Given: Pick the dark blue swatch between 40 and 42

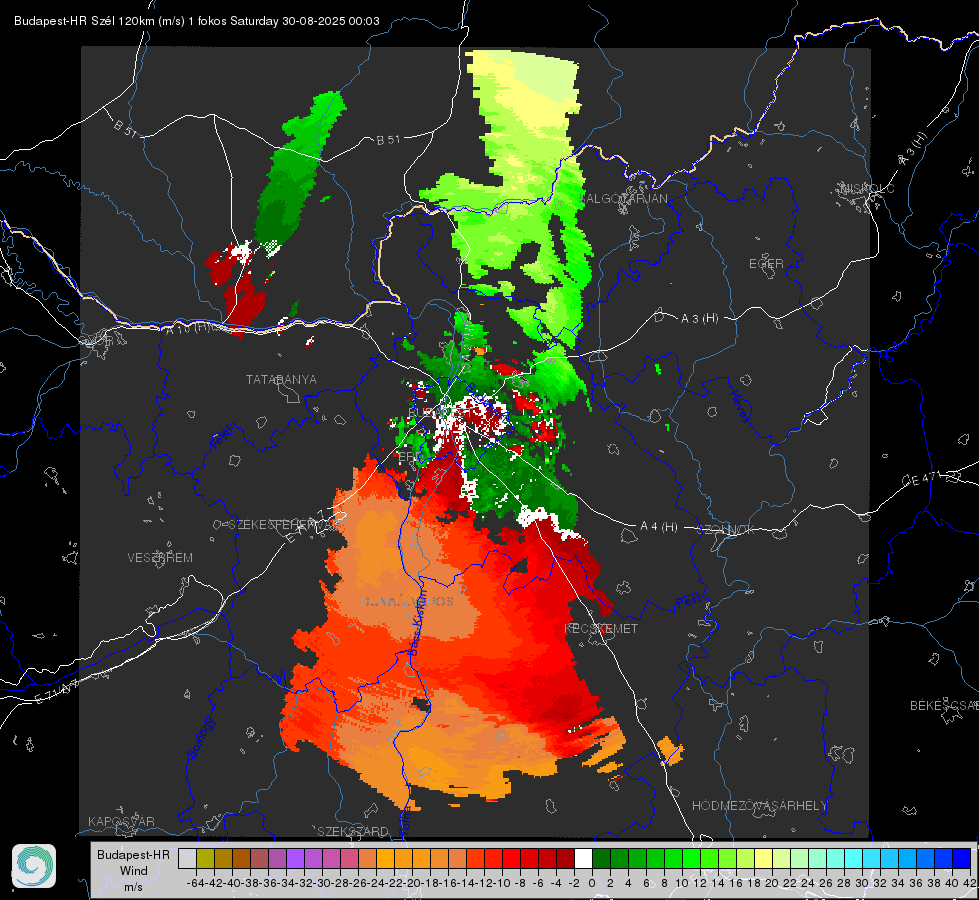Looking at the screenshot, I should click(962, 858).
